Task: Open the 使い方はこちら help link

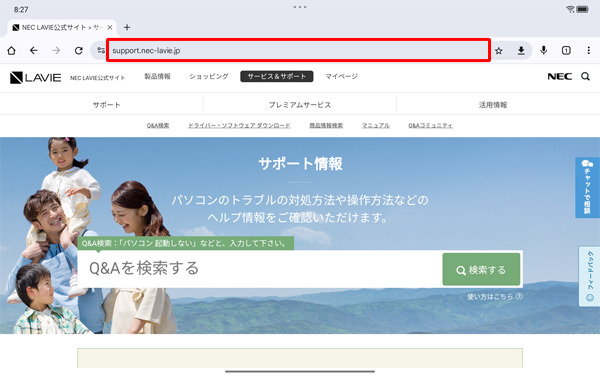Action: [495, 297]
